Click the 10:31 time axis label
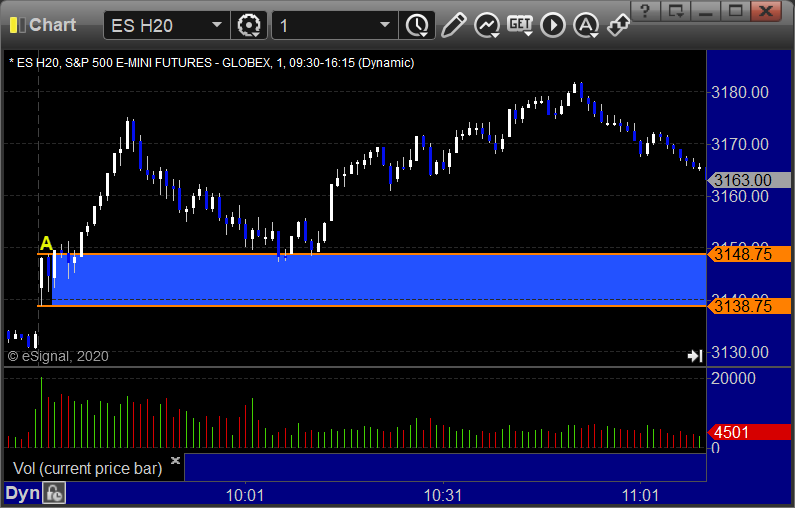The height and width of the screenshot is (508, 795). [x=443, y=495]
